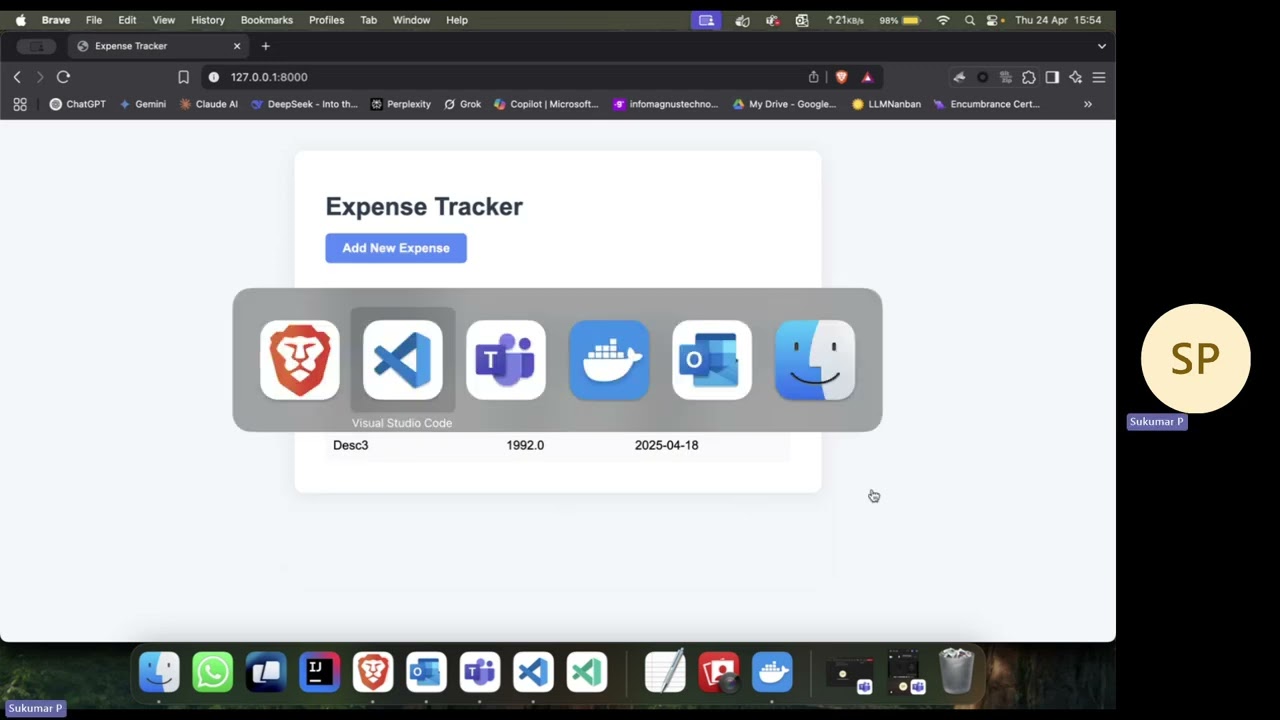Image resolution: width=1280 pixels, height=720 pixels.
Task: Open Brave Rewards triangle icon
Action: point(867,77)
